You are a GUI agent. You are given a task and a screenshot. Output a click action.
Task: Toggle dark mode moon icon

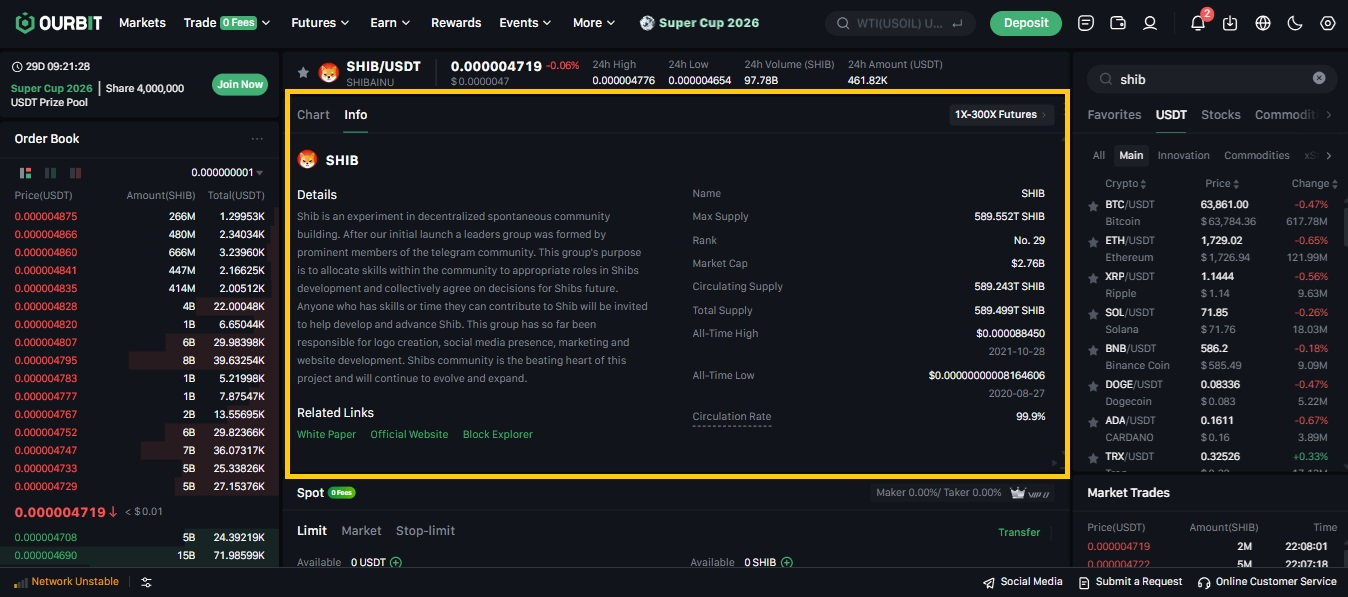1295,22
